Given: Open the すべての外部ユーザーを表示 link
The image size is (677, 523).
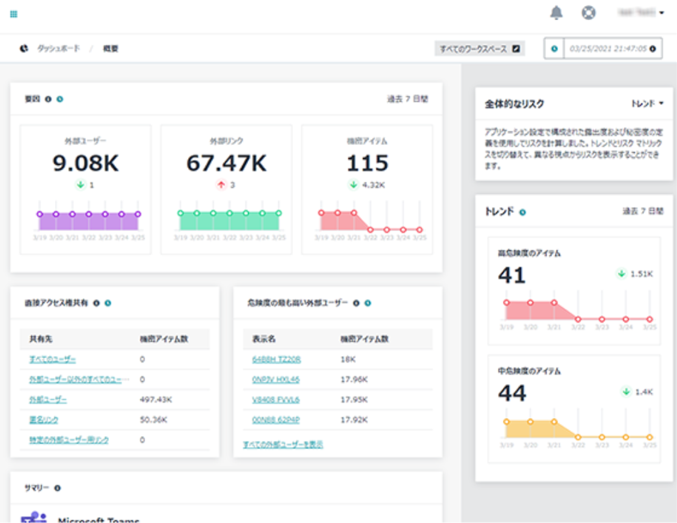Looking at the screenshot, I should pyautogui.click(x=283, y=443).
